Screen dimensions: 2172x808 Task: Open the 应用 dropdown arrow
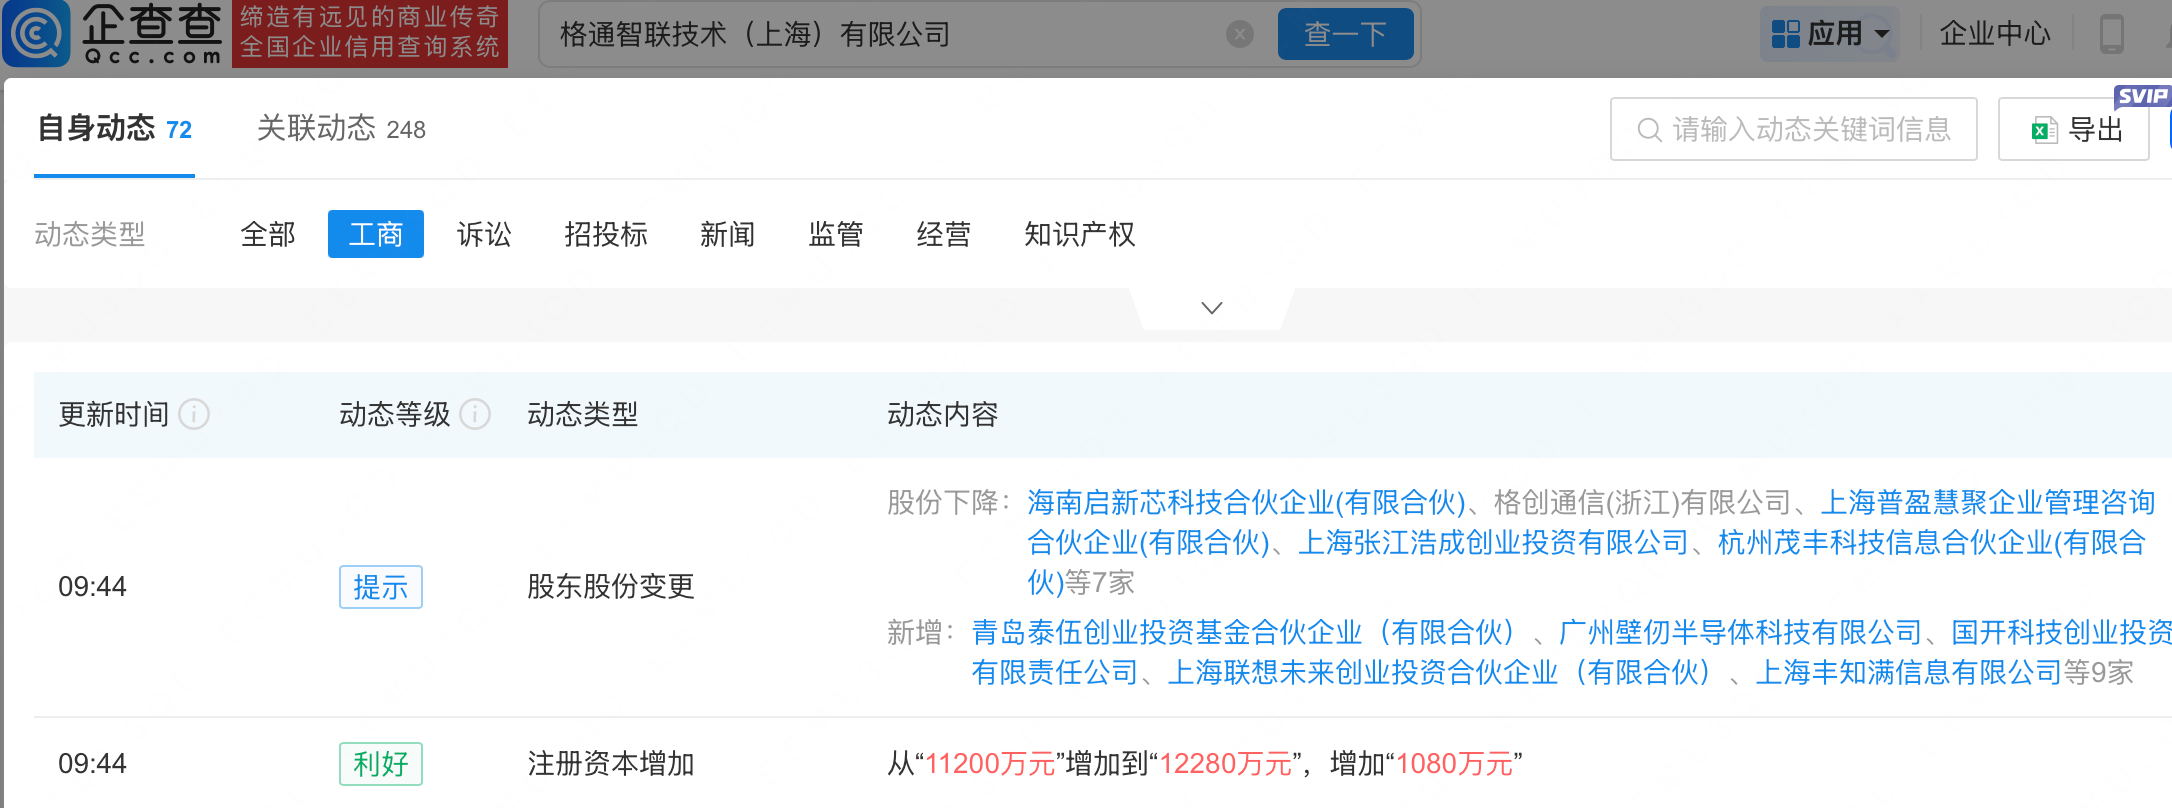[1881, 34]
